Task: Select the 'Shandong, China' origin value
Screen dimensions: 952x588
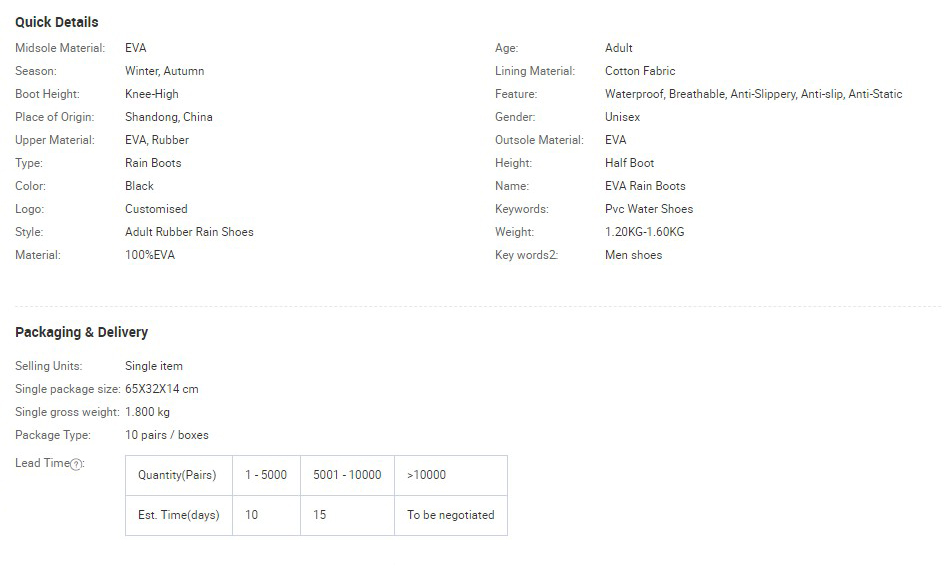Action: click(169, 117)
